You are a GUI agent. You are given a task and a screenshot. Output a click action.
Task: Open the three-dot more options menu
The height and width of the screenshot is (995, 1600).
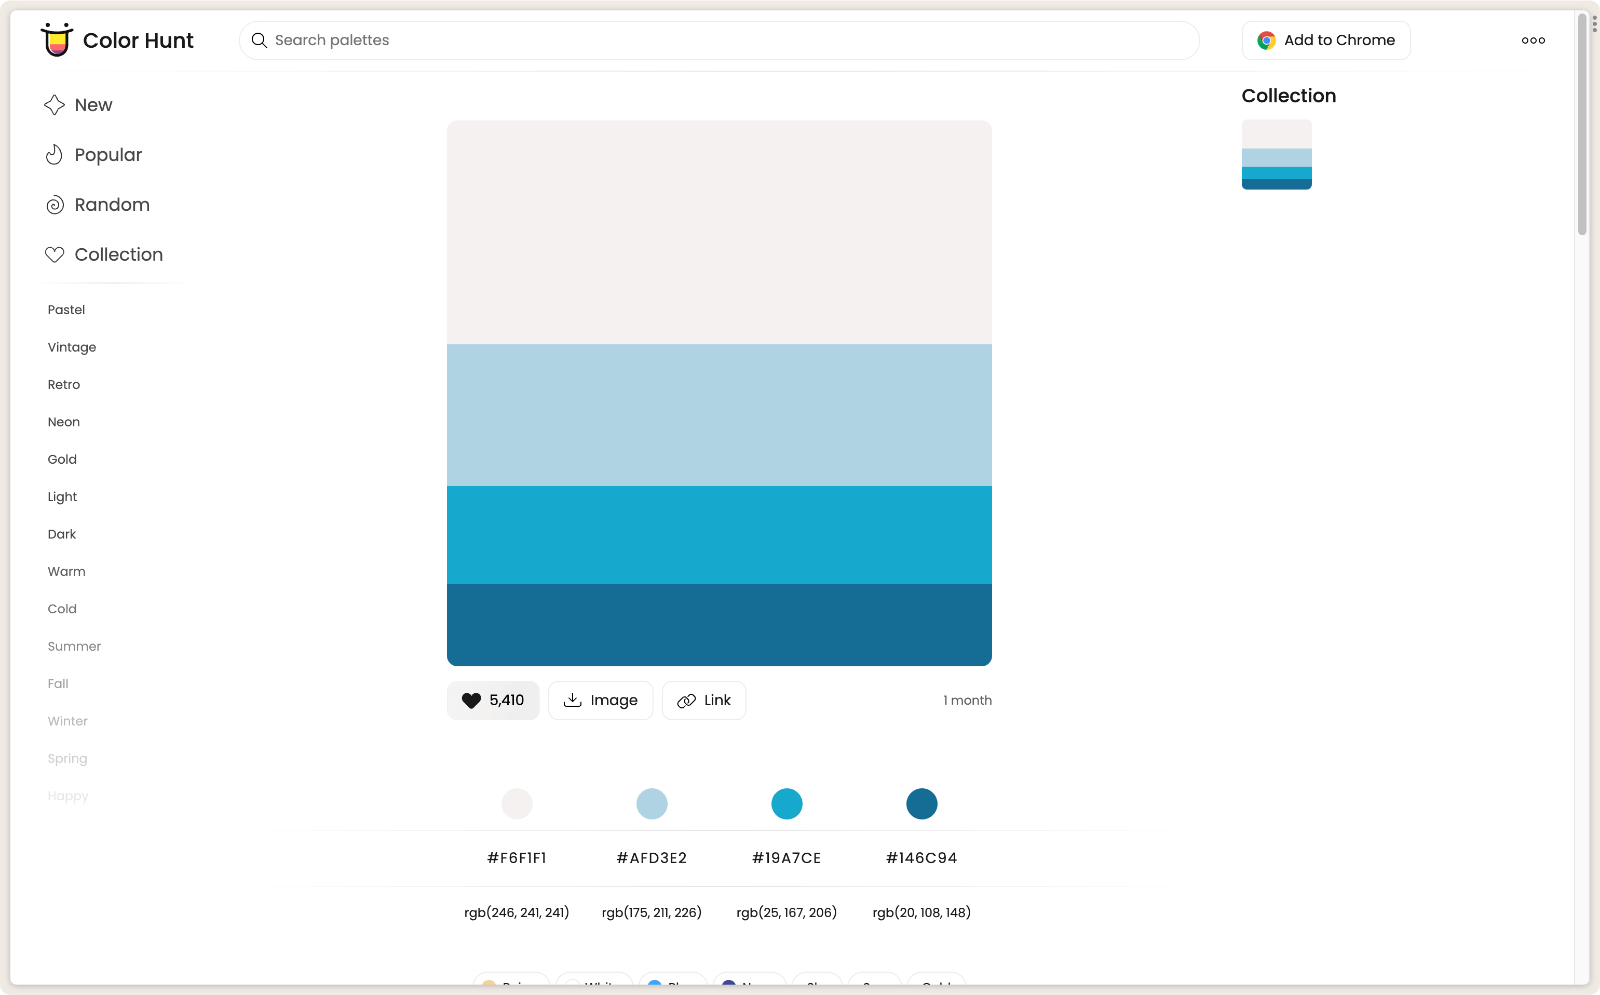[x=1533, y=41]
